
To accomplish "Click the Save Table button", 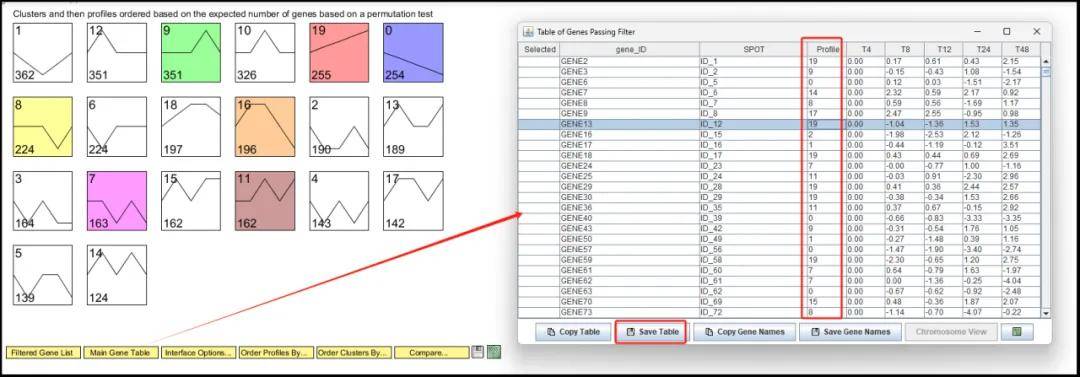I will (650, 332).
